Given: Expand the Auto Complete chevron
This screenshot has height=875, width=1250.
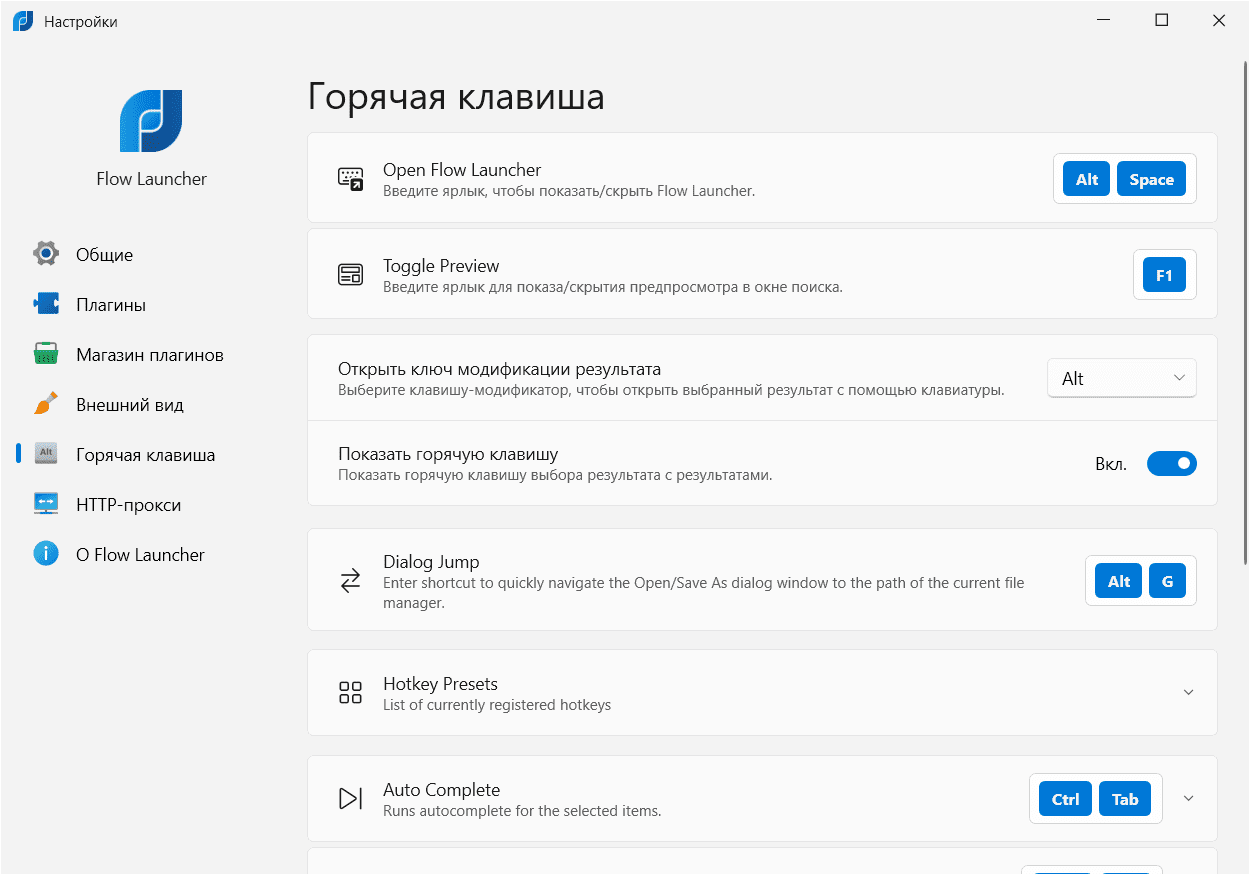Looking at the screenshot, I should pyautogui.click(x=1188, y=798).
